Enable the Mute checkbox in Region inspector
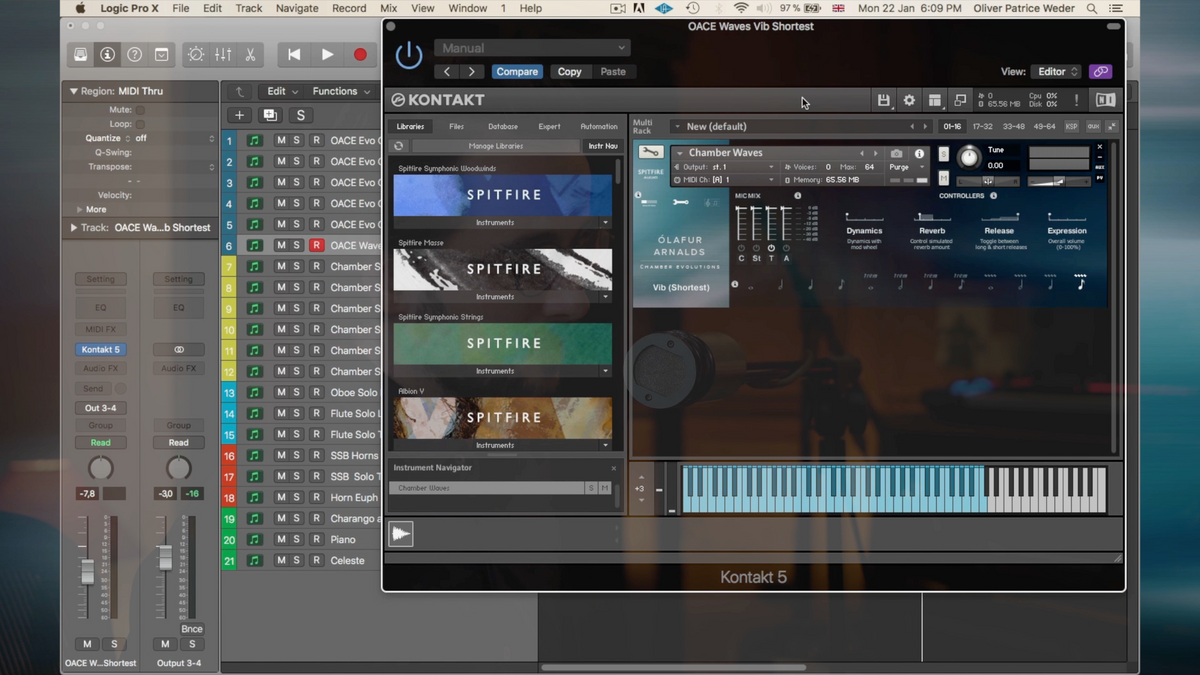1200x675 pixels. pyautogui.click(x=140, y=110)
